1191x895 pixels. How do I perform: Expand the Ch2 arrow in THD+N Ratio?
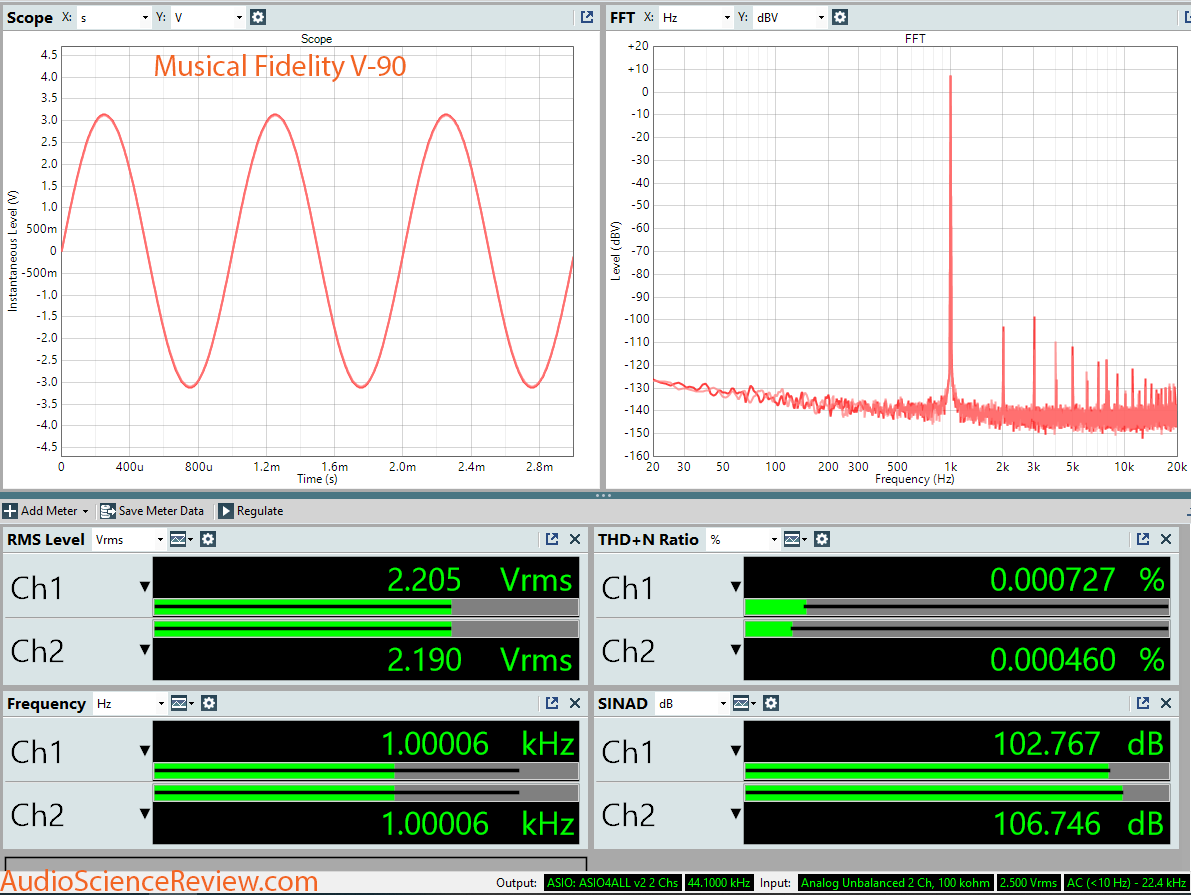[735, 650]
